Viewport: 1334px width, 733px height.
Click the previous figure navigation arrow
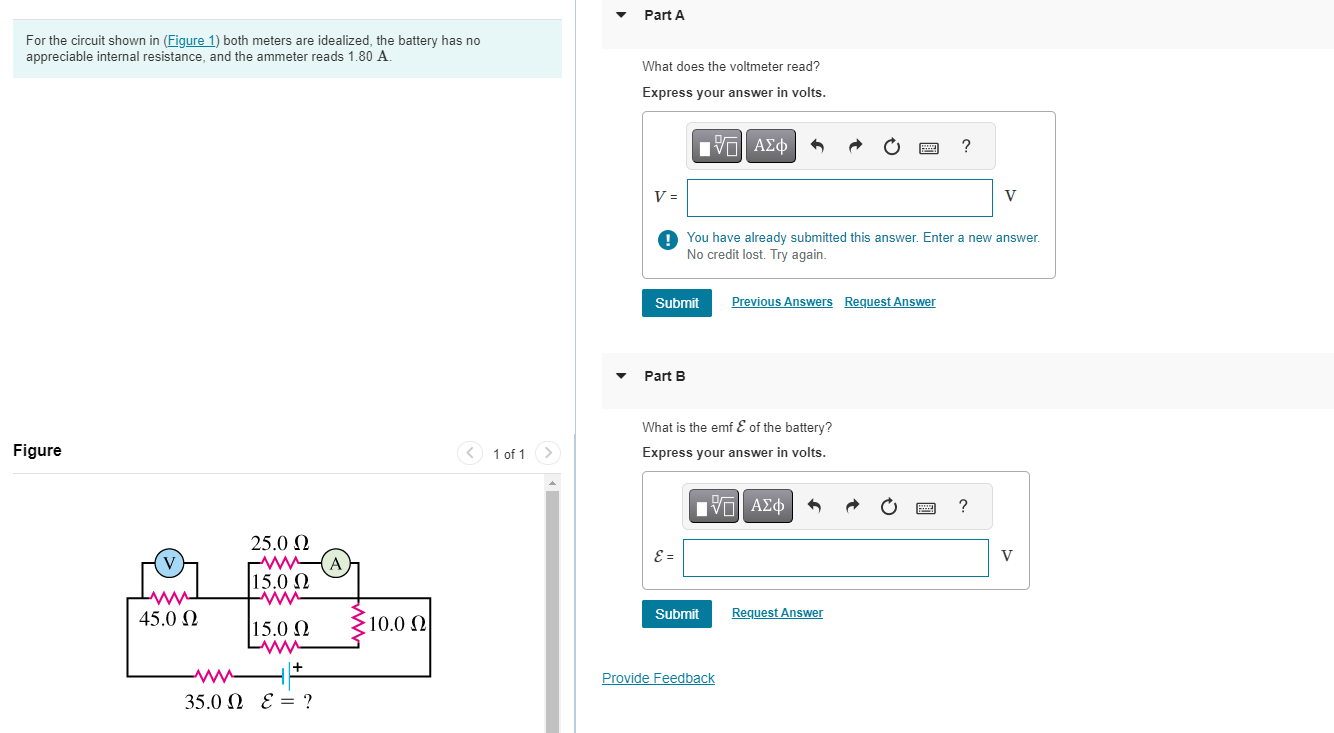(469, 452)
